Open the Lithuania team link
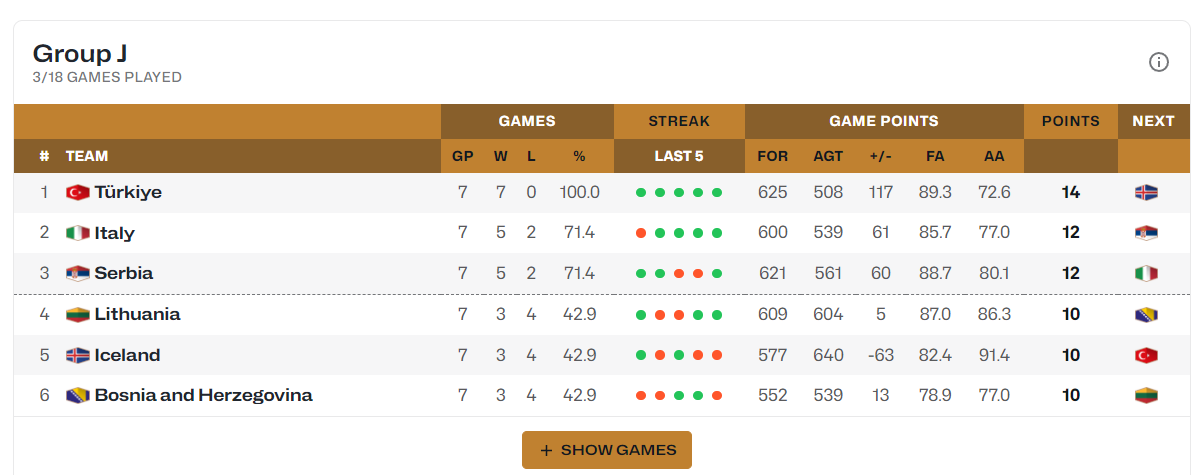The image size is (1198, 475). (138, 314)
